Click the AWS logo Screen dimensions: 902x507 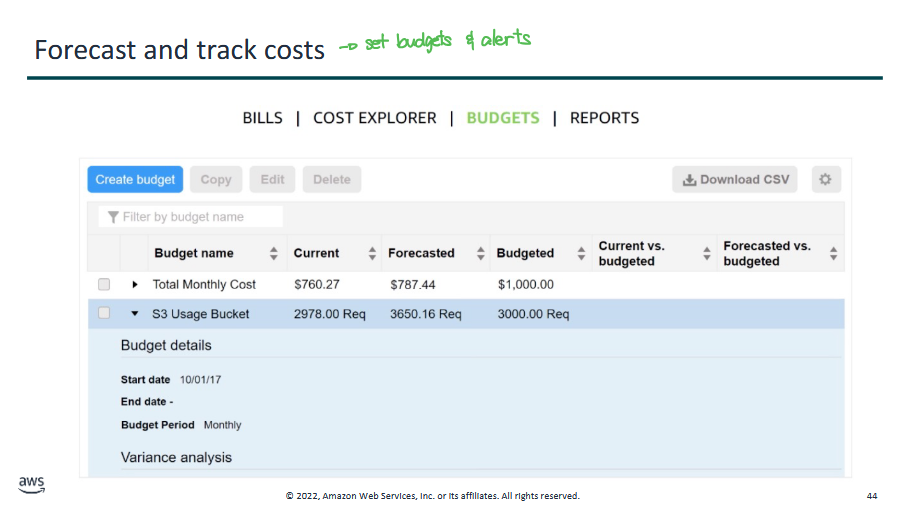coord(31,485)
